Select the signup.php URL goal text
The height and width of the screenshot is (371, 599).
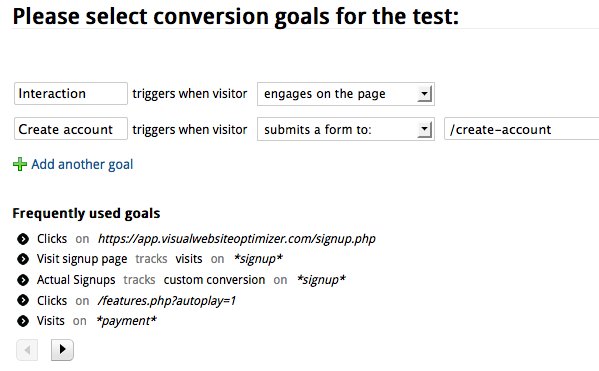236,239
